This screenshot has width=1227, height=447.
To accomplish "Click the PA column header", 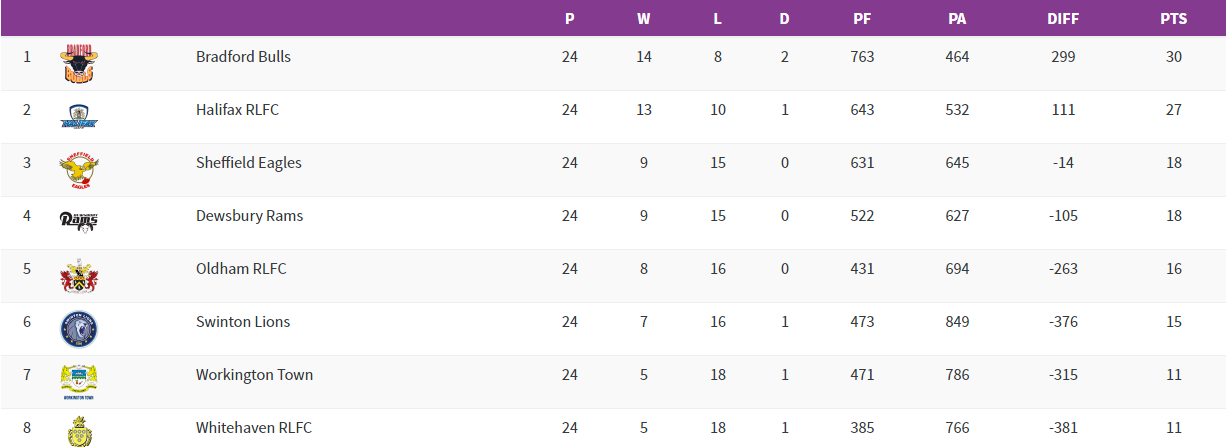I will [957, 19].
